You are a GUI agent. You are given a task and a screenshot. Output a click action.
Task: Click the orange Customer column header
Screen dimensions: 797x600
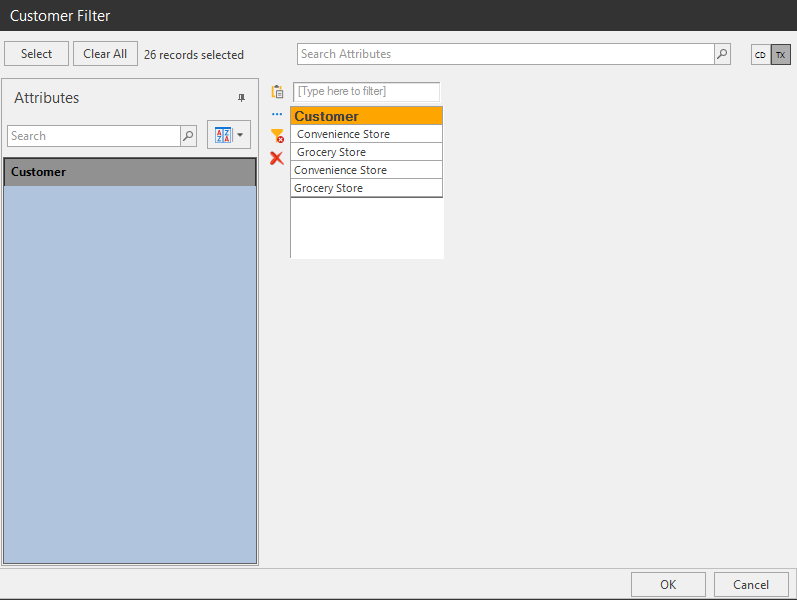(366, 116)
